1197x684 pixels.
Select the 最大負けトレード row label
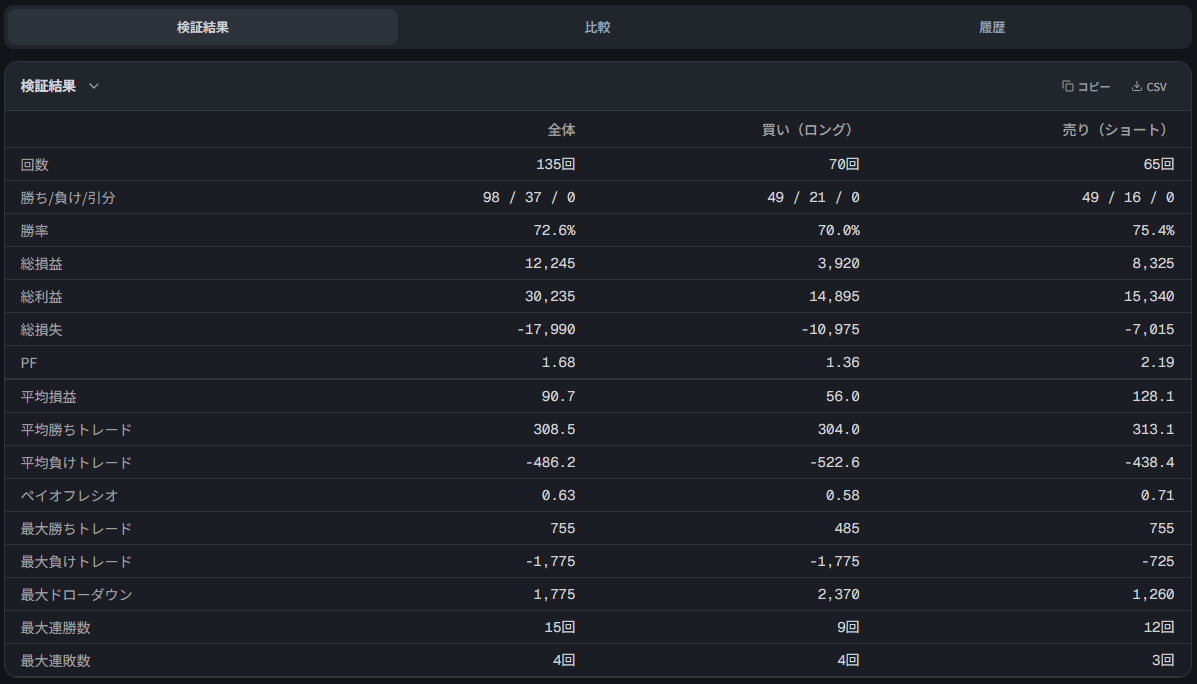(x=76, y=562)
